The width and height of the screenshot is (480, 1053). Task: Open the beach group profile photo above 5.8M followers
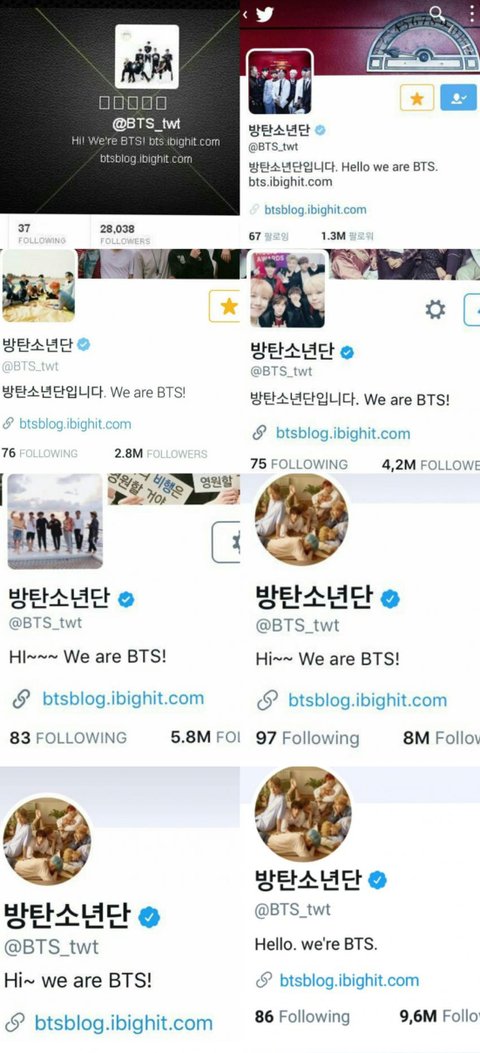click(x=55, y=521)
